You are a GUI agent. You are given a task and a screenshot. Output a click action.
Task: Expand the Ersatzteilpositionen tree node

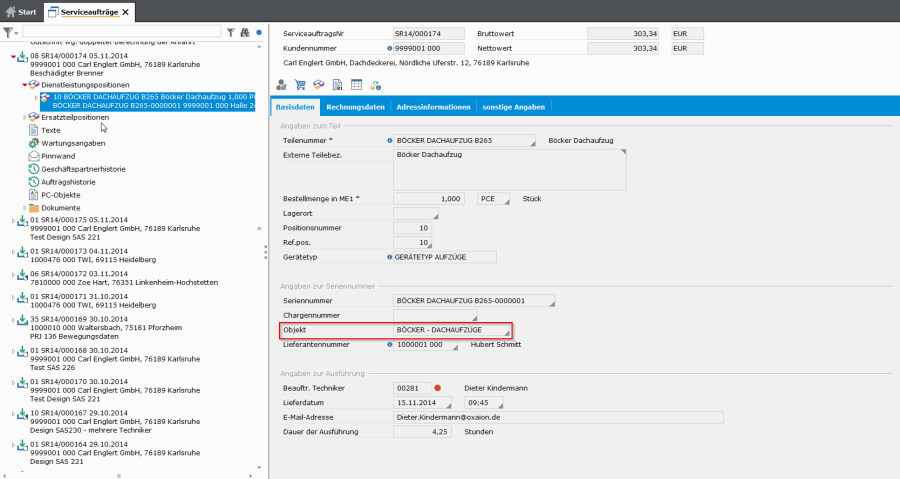tap(24, 117)
